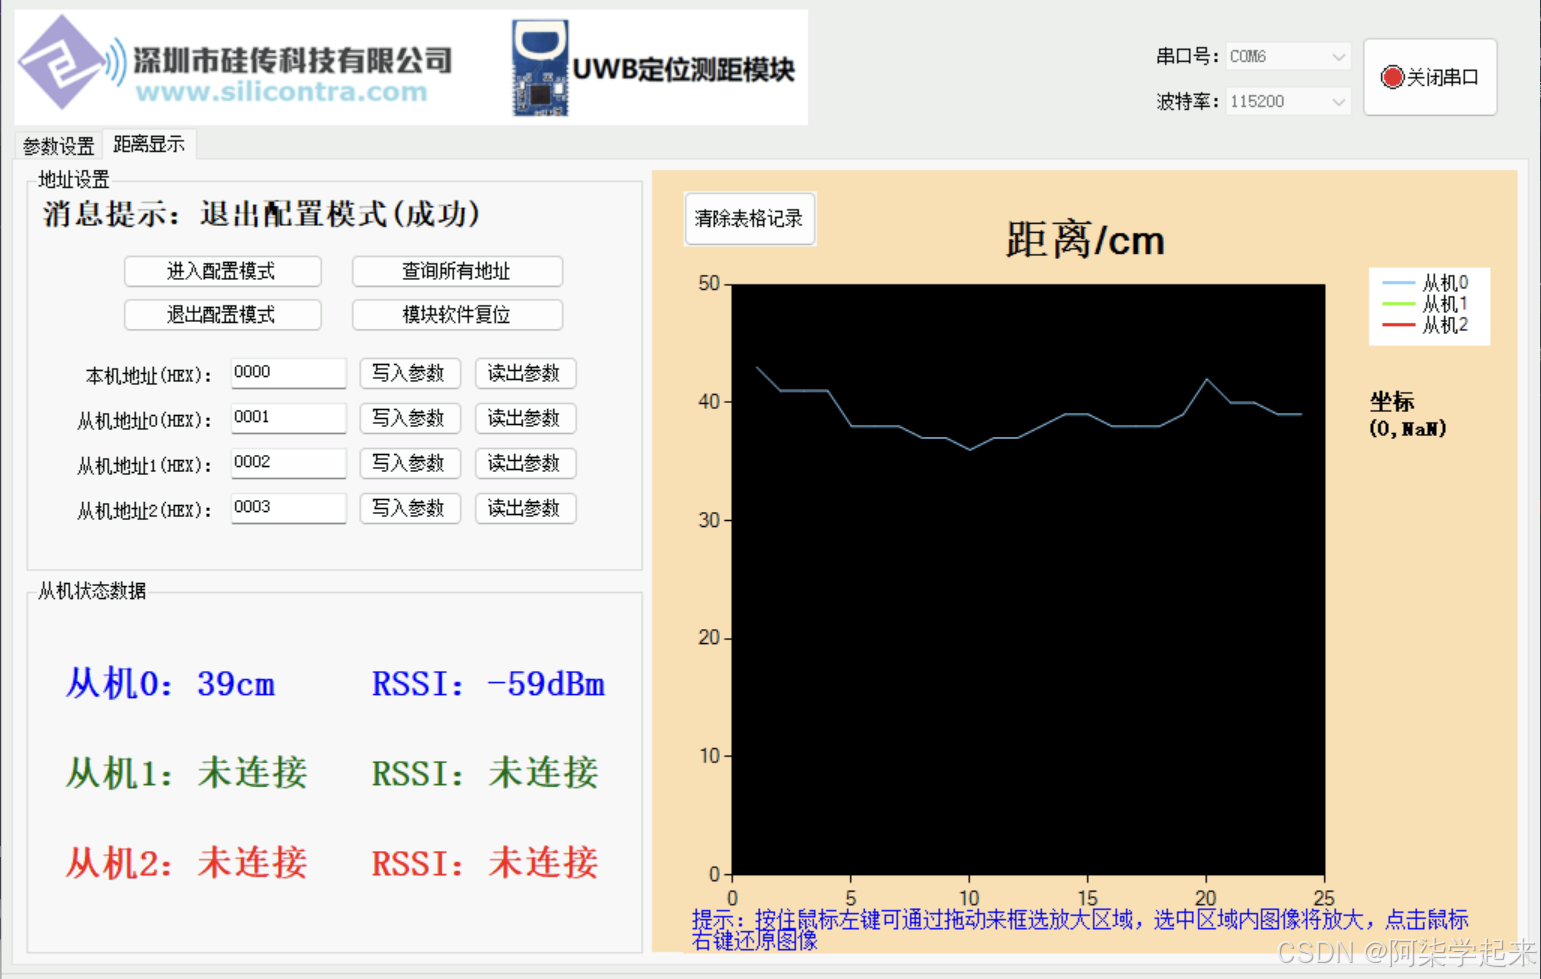Click 读出参数 for 从机地址1
This screenshot has height=979, width=1541.
[x=525, y=463]
